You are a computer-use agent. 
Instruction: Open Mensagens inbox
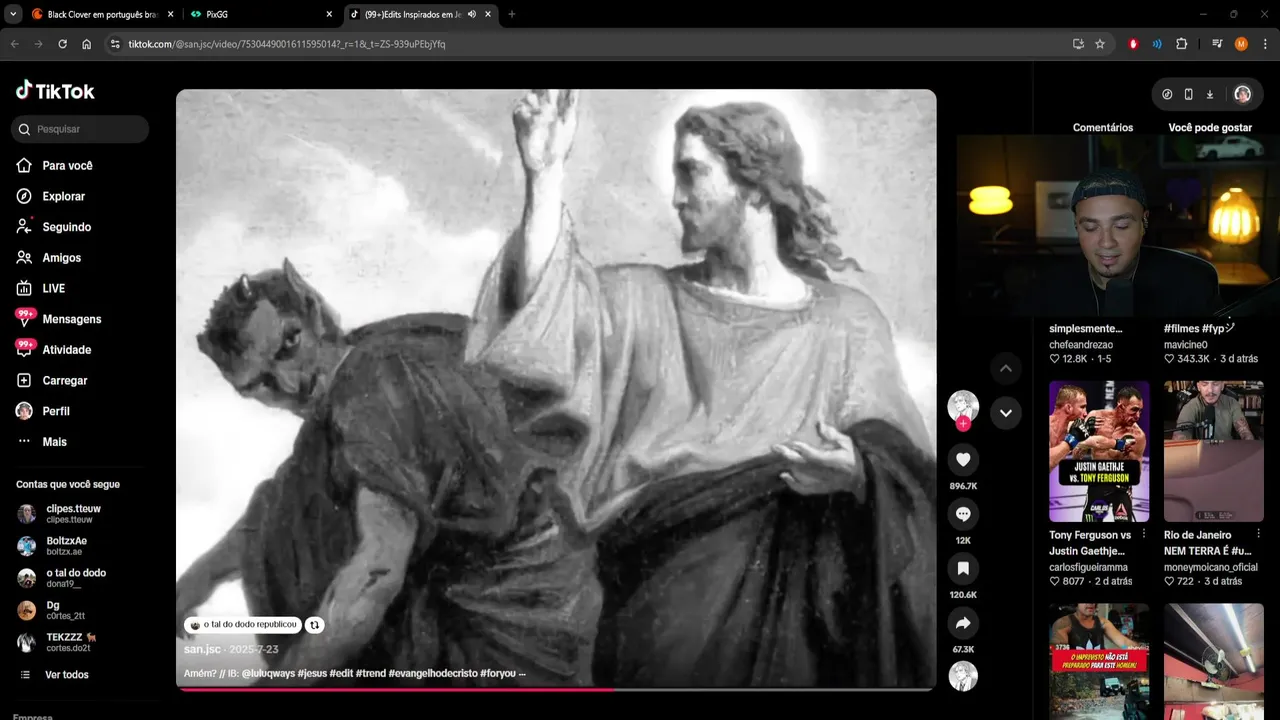pos(59,319)
